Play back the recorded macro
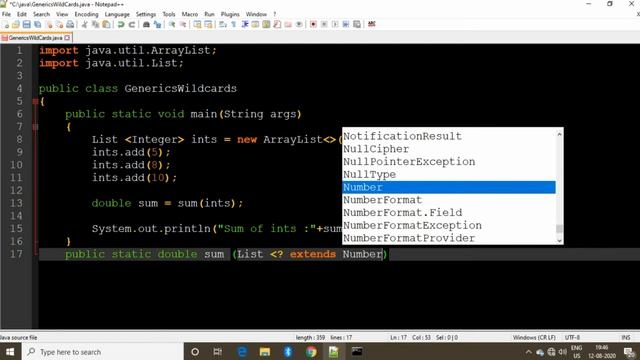Image resolution: width=640 pixels, height=360 pixels. (335, 24)
